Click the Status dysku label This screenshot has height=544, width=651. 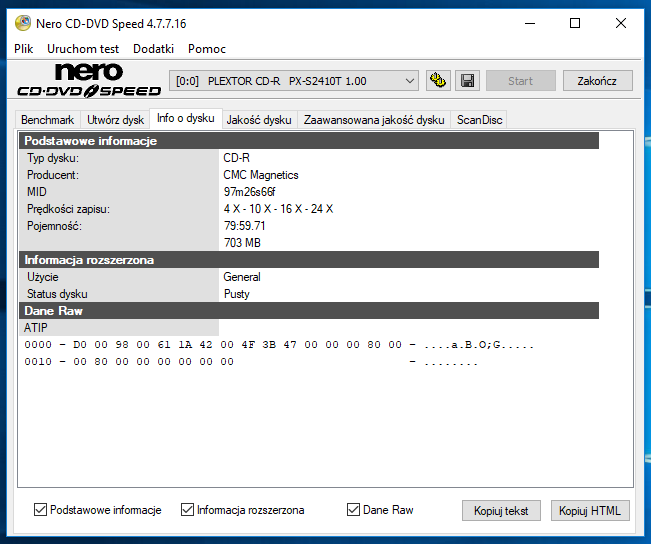tap(57, 294)
